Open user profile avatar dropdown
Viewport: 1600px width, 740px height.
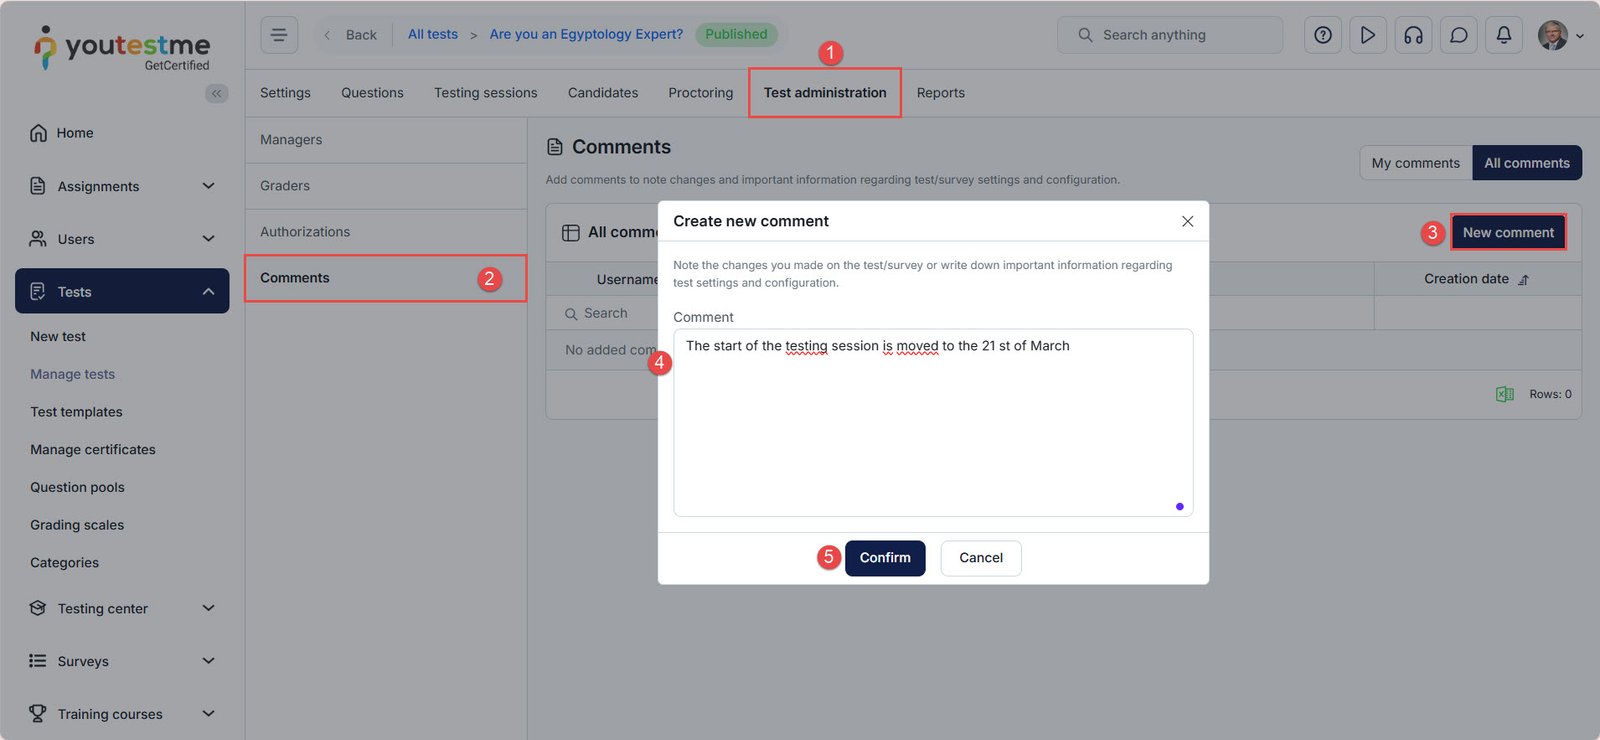1559,35
